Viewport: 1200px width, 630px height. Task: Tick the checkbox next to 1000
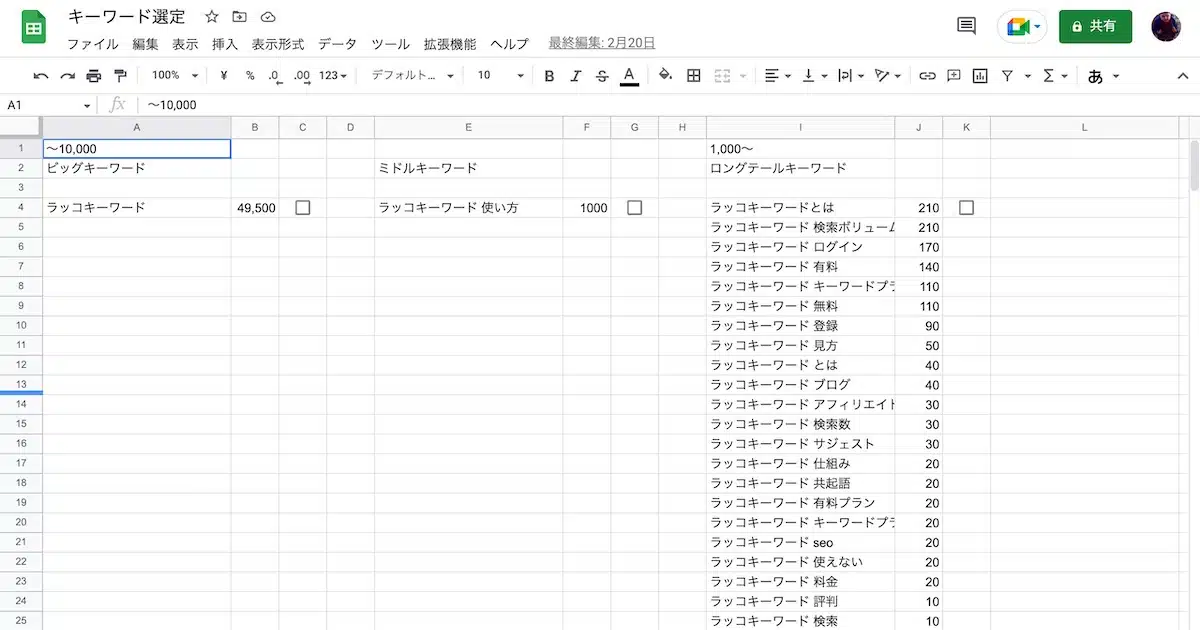(x=635, y=208)
